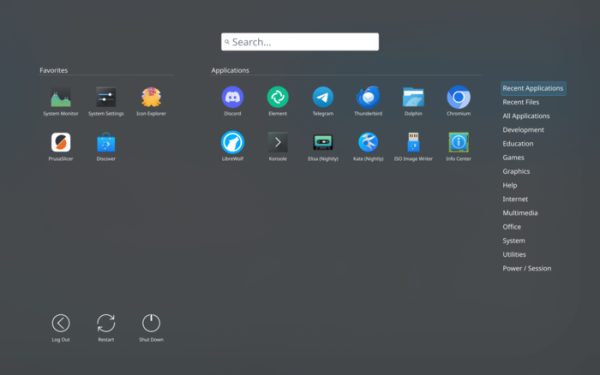The image size is (600, 375).
Task: Open the Development category
Action: coord(523,130)
